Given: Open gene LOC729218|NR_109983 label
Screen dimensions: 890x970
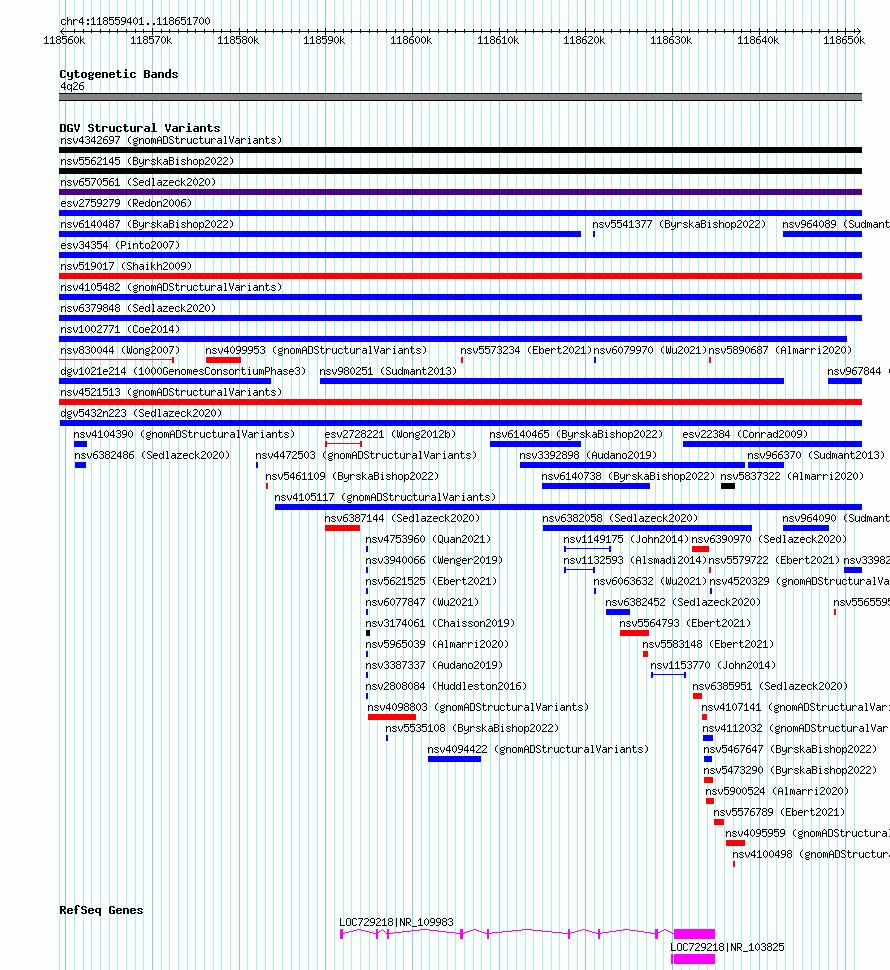Looking at the screenshot, I should coord(396,923).
